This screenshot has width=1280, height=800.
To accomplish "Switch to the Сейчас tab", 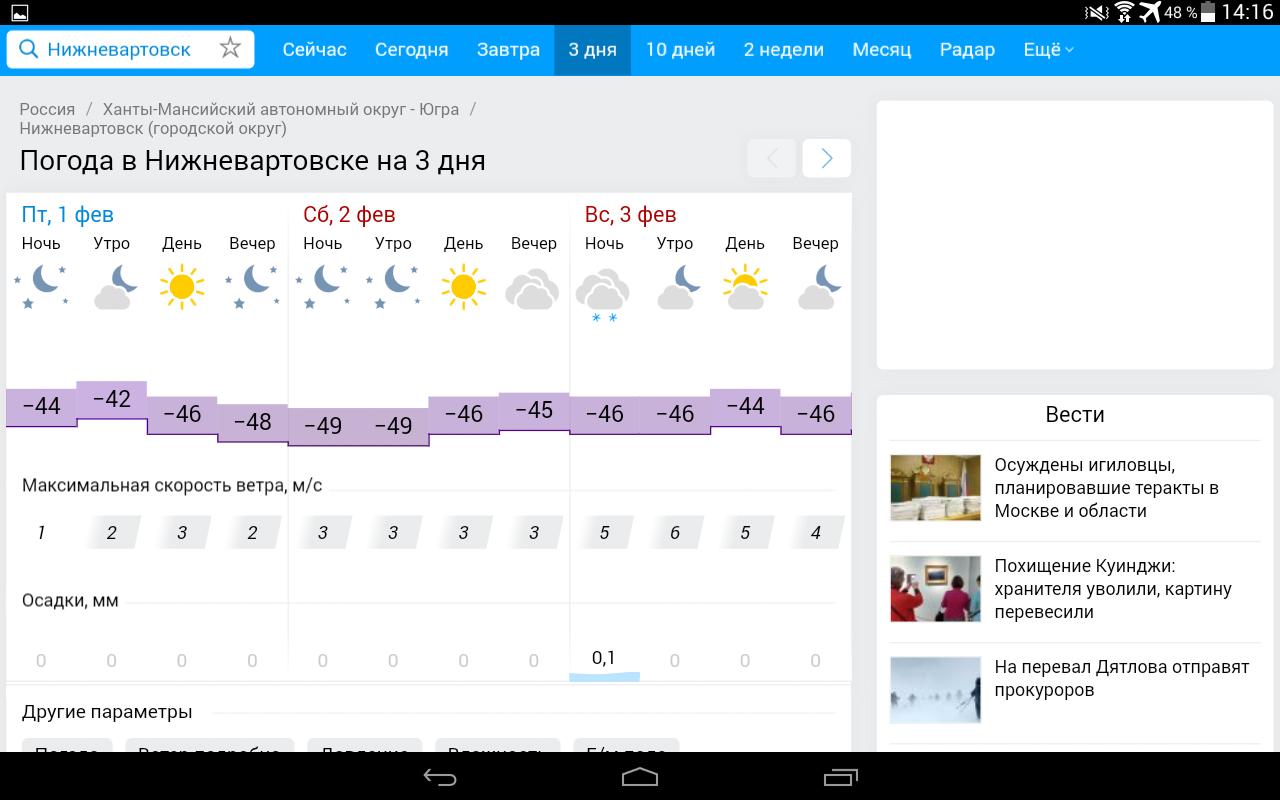I will (x=315, y=50).
